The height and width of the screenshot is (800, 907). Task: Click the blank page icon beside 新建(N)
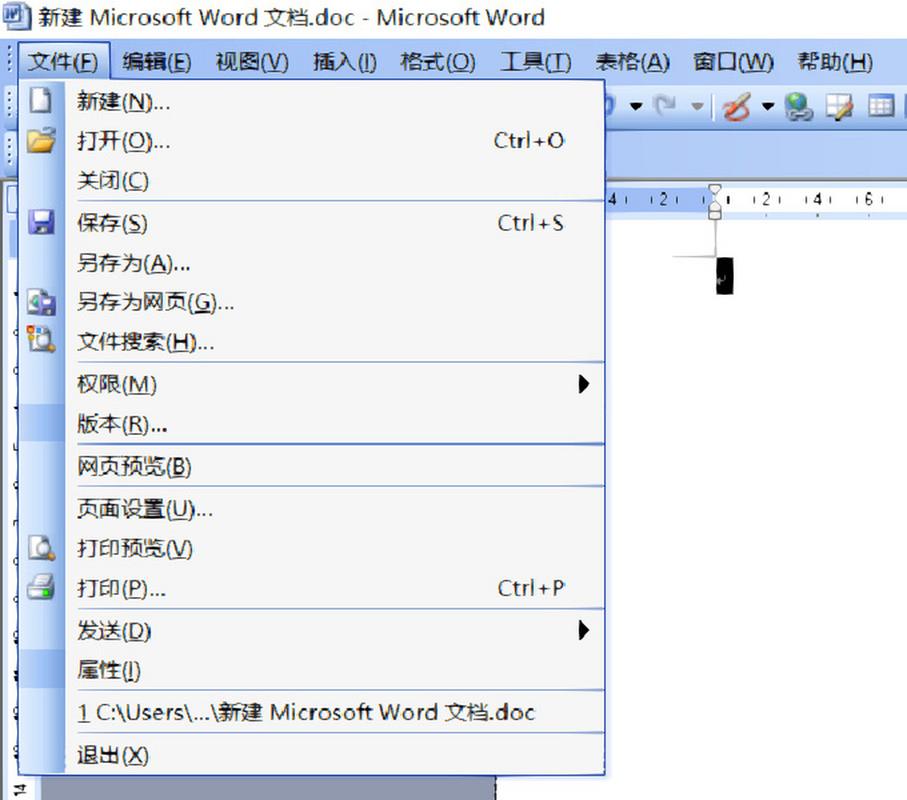[40, 100]
